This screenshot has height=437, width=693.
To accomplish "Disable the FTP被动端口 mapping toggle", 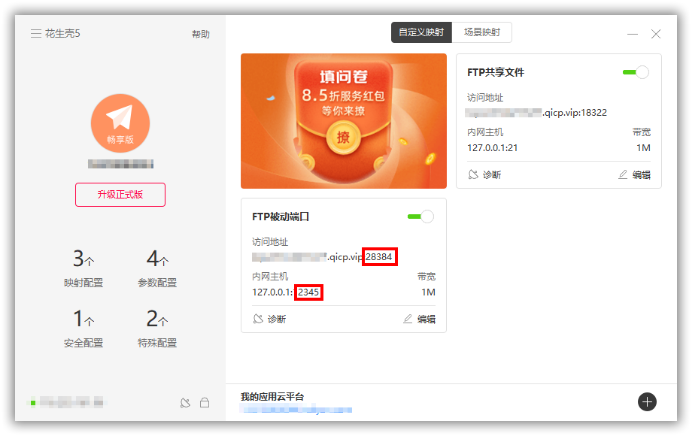I will (420, 216).
